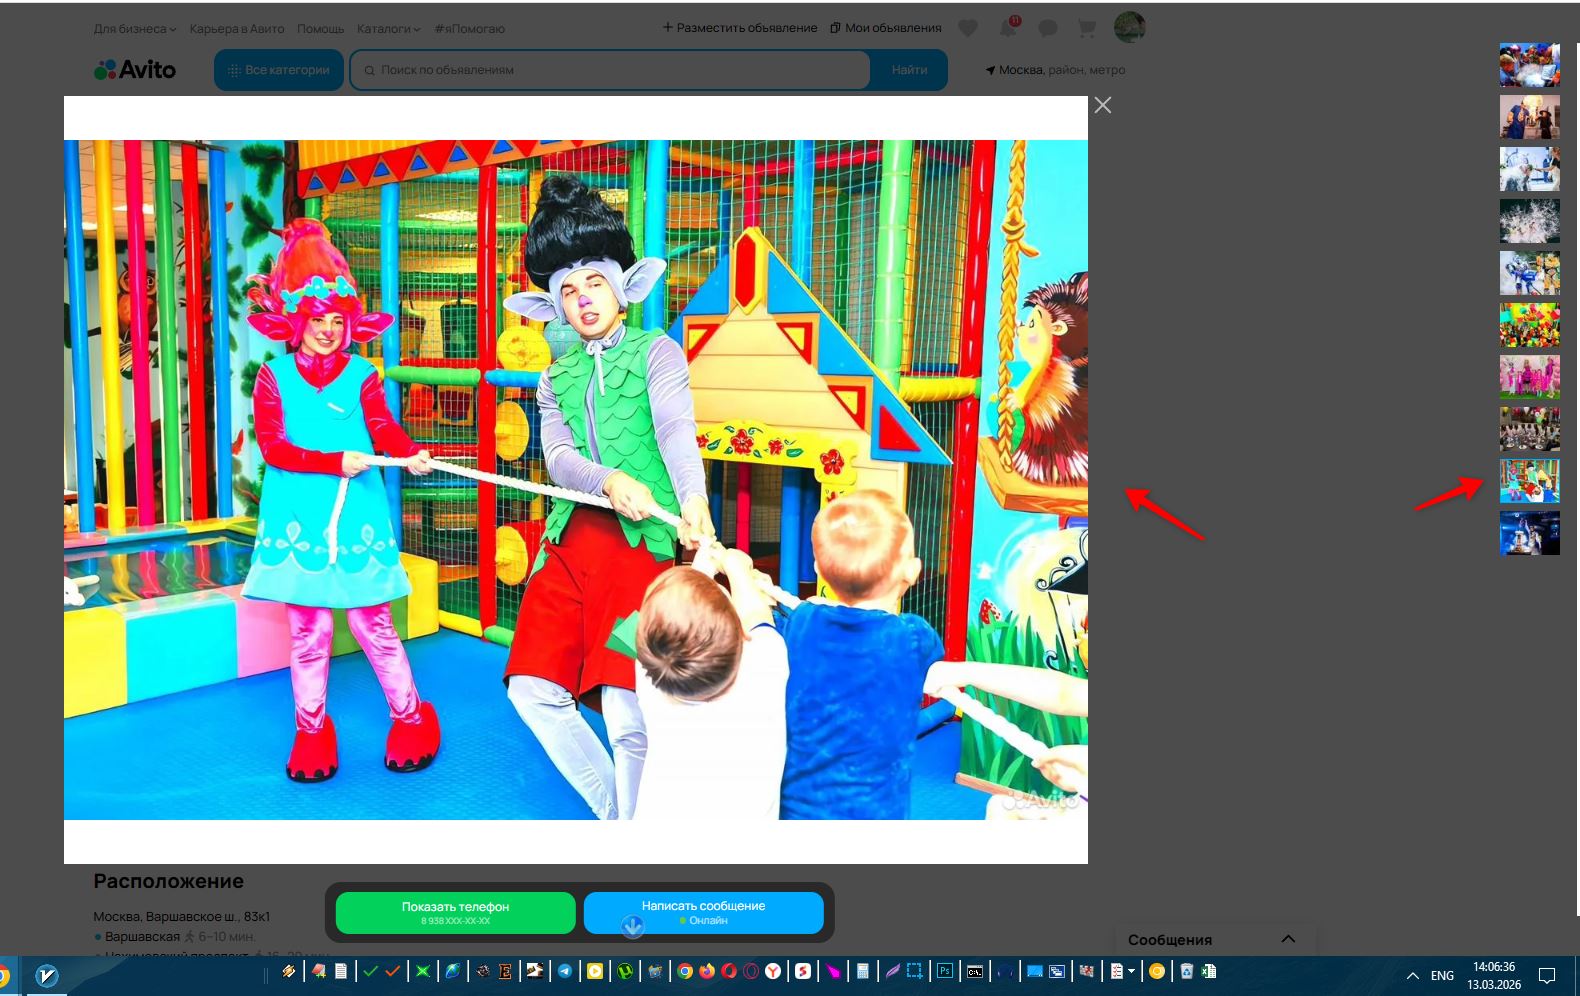Screen dimensions: 1580x996
Task: Click Разместить объявление
Action: 740,28
